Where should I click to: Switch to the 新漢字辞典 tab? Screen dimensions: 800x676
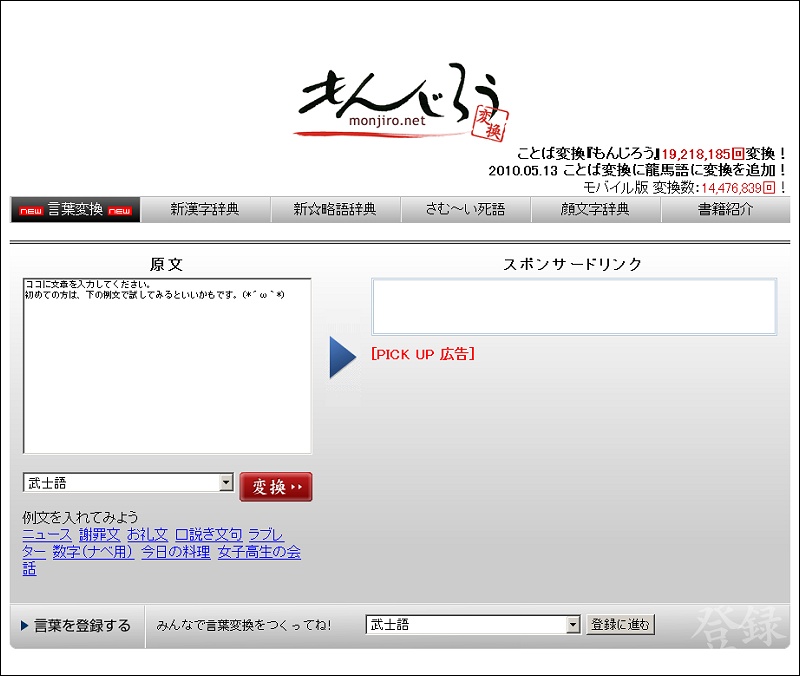205,210
